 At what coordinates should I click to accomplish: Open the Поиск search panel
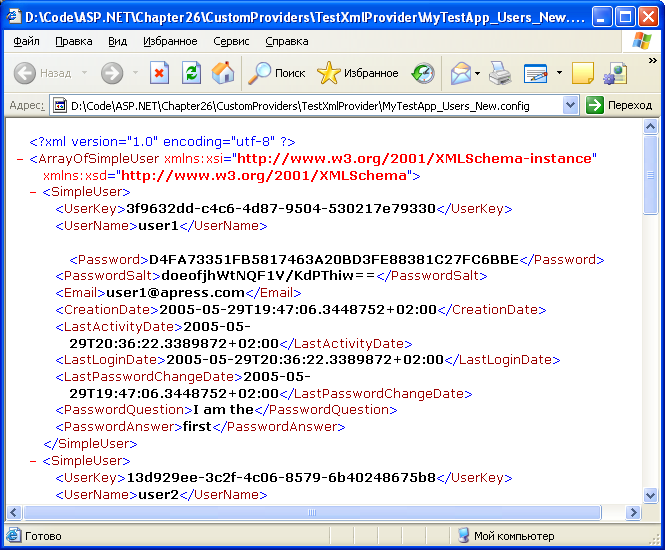click(x=277, y=73)
